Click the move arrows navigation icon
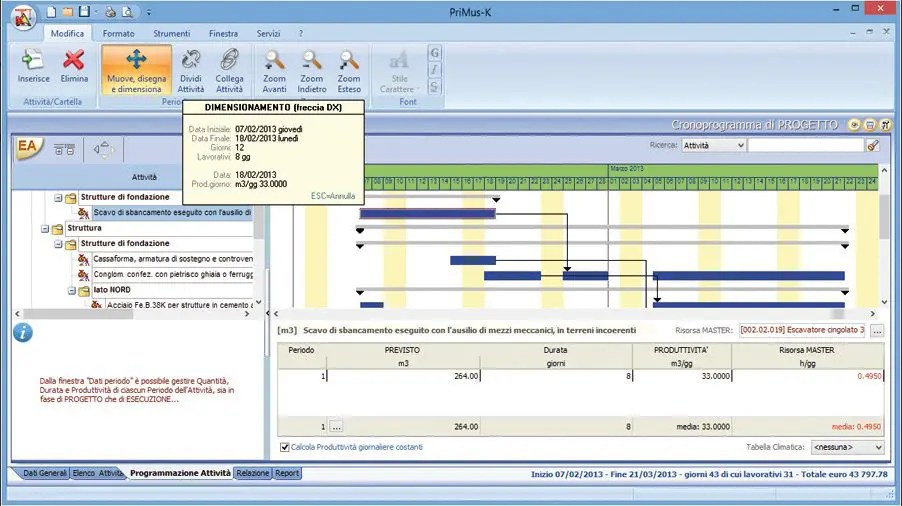Screen dimensions: 902x506 coord(104,150)
